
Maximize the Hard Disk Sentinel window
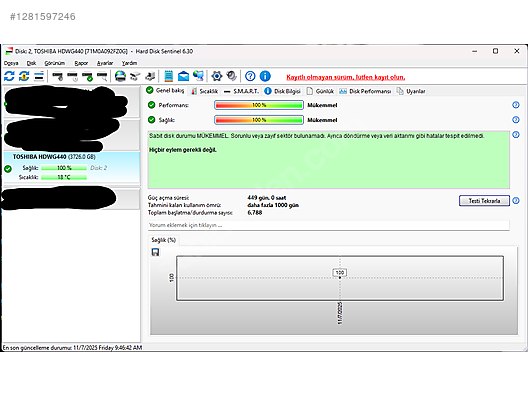coord(495,51)
